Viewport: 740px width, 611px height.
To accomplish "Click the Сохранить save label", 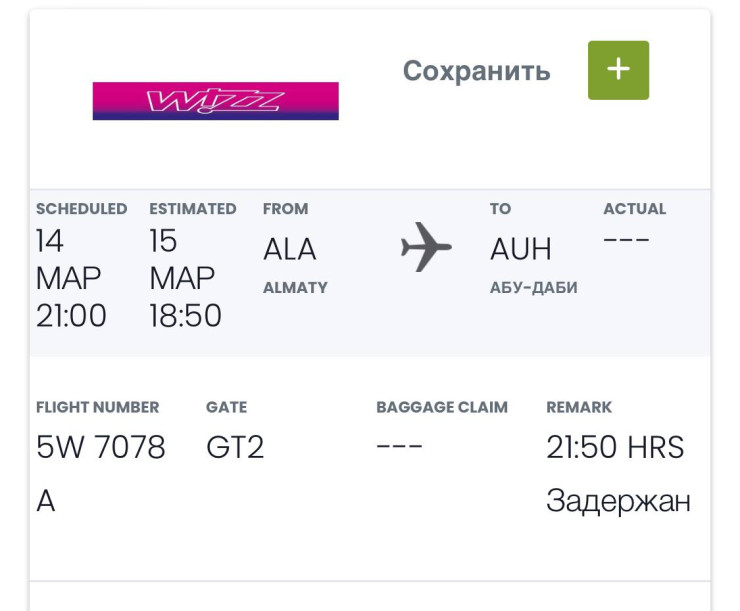I will 476,71.
